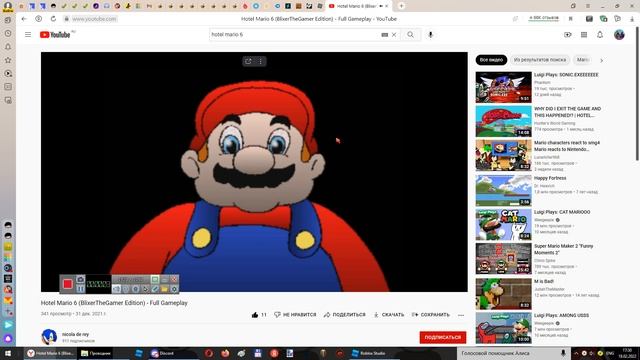Click the green screen-region icon in recorder
This screenshot has width=640, height=360.
pos(155,279)
